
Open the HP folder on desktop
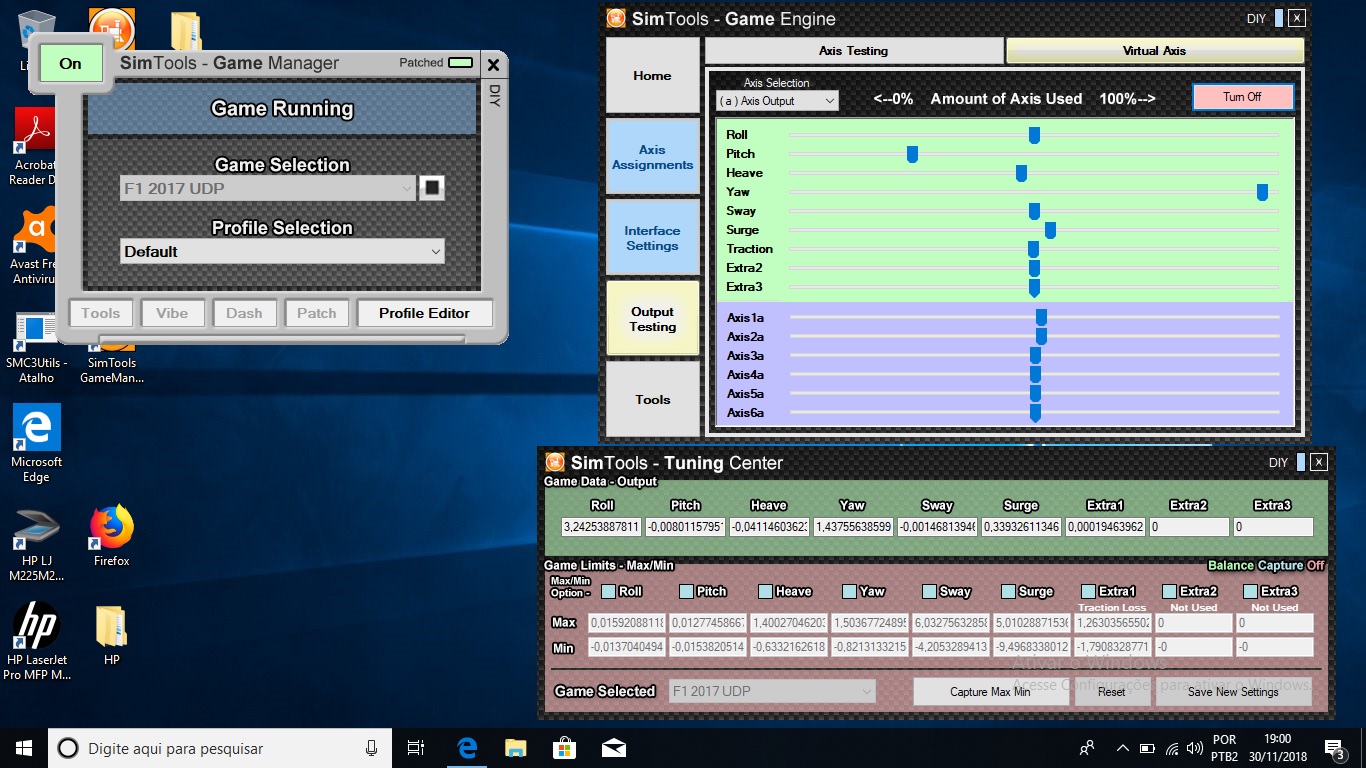(x=111, y=635)
